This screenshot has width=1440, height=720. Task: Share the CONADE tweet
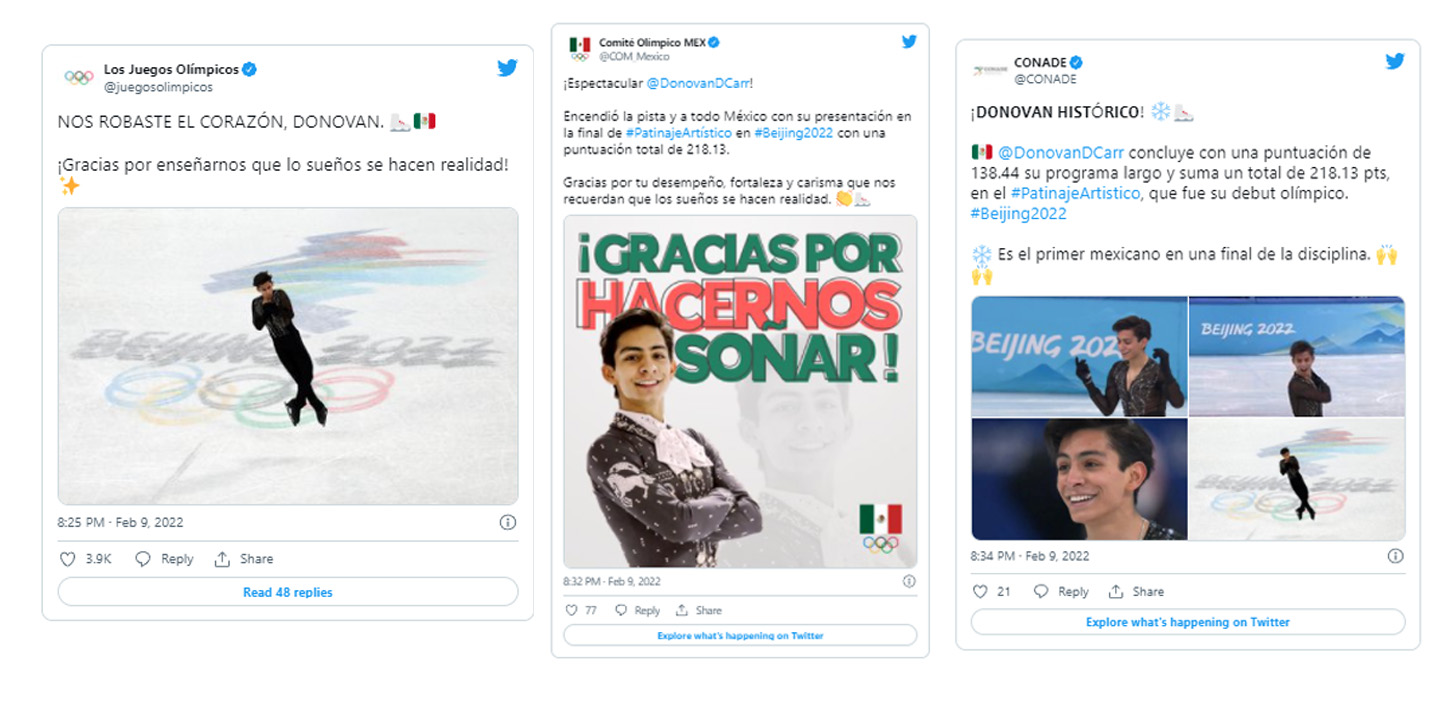pyautogui.click(x=1137, y=591)
